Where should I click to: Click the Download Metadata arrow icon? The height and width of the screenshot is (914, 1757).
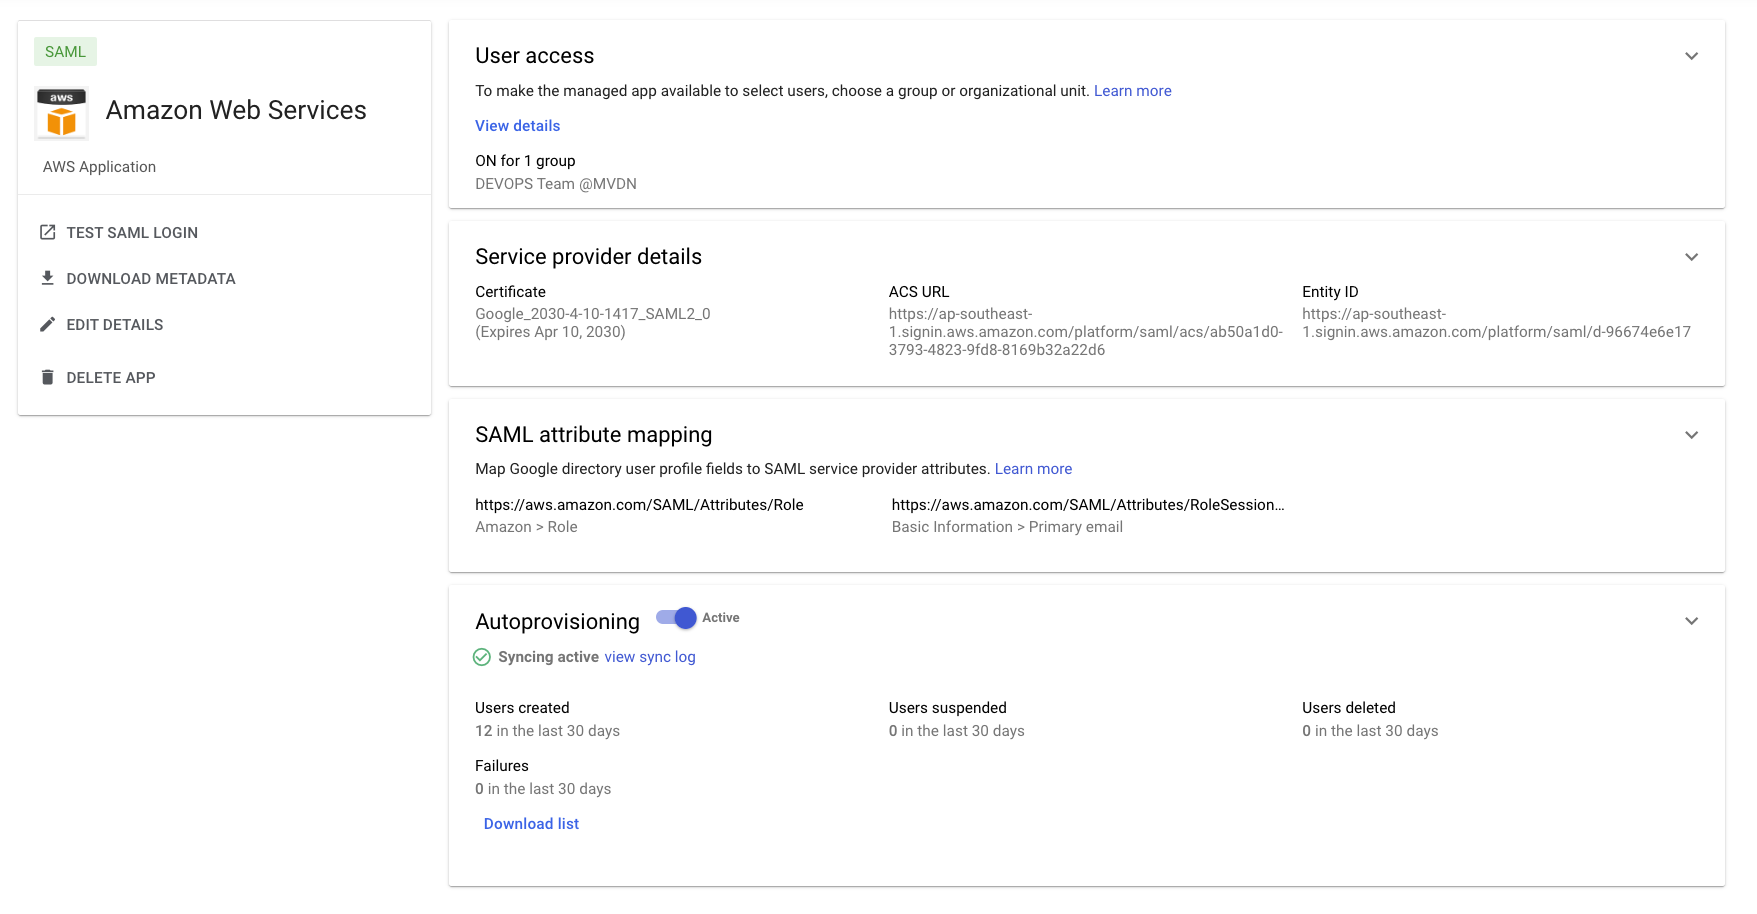(47, 278)
